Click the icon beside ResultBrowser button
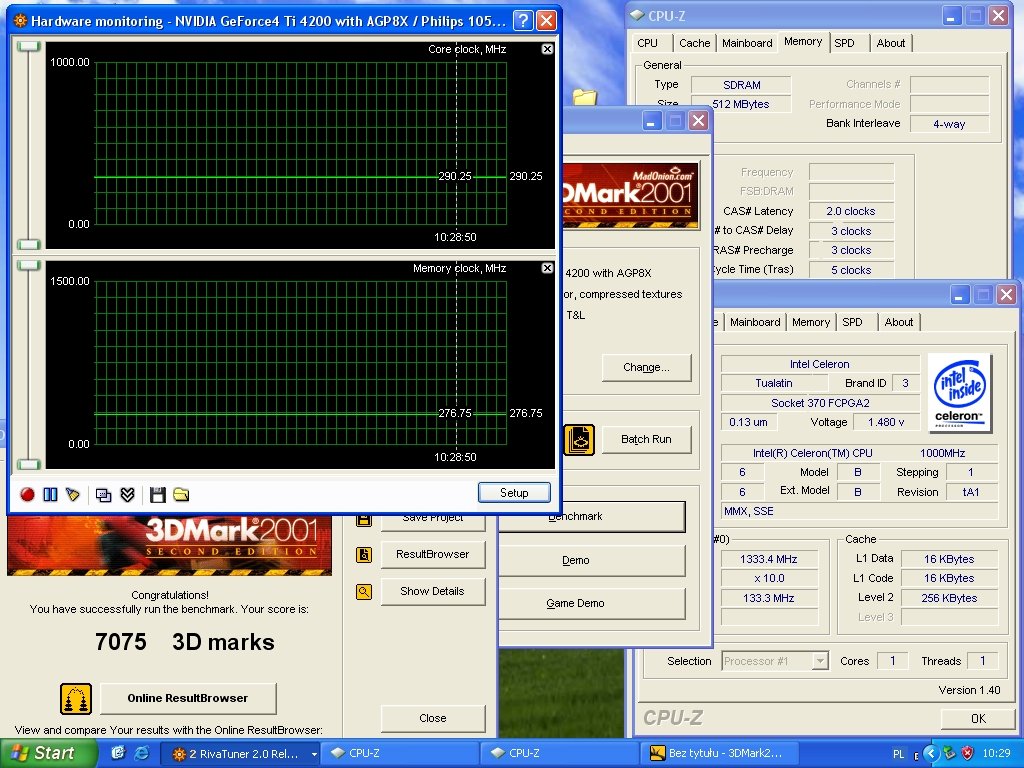 click(364, 554)
